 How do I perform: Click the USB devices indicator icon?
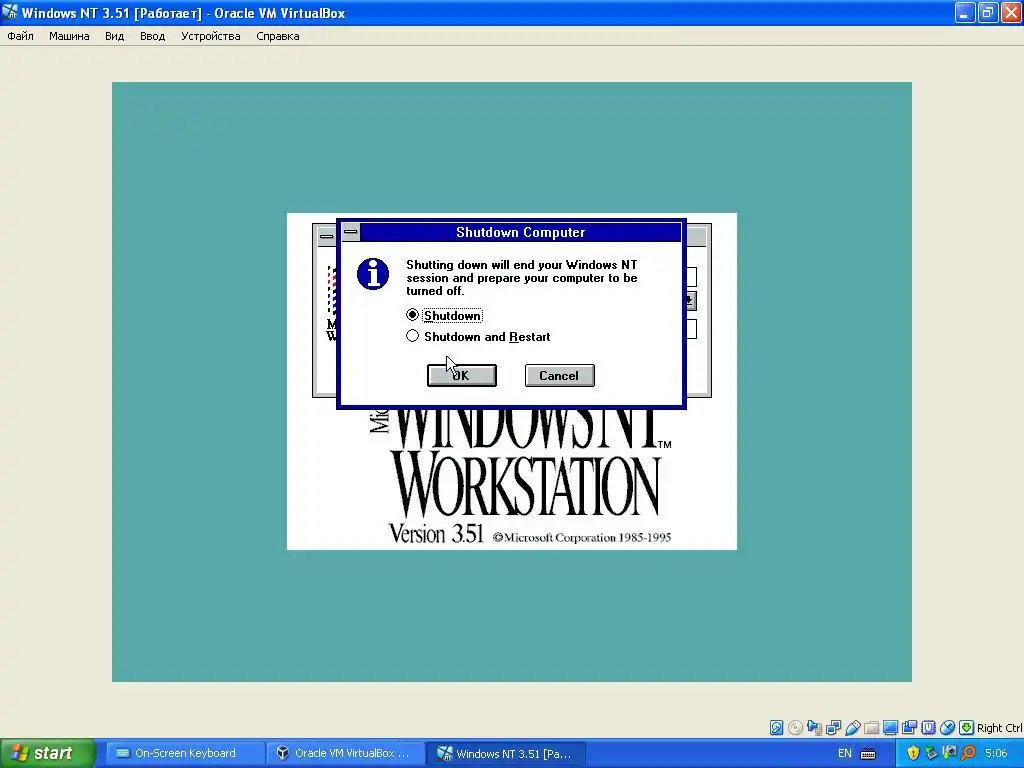(852, 728)
